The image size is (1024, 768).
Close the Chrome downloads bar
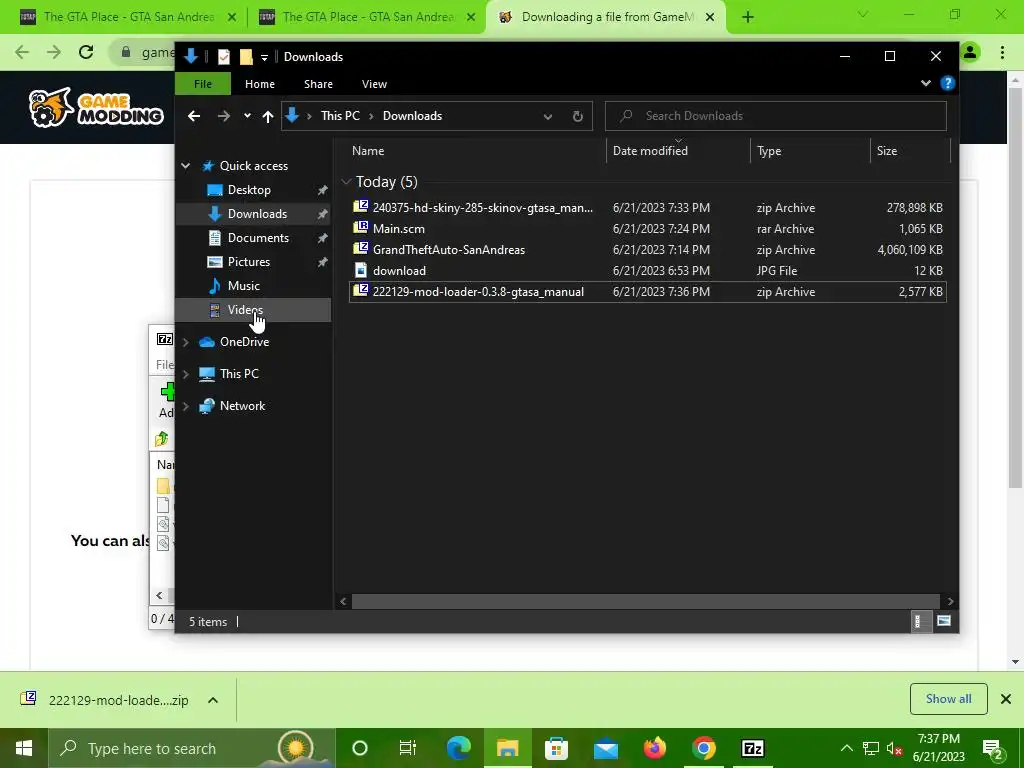[1006, 699]
